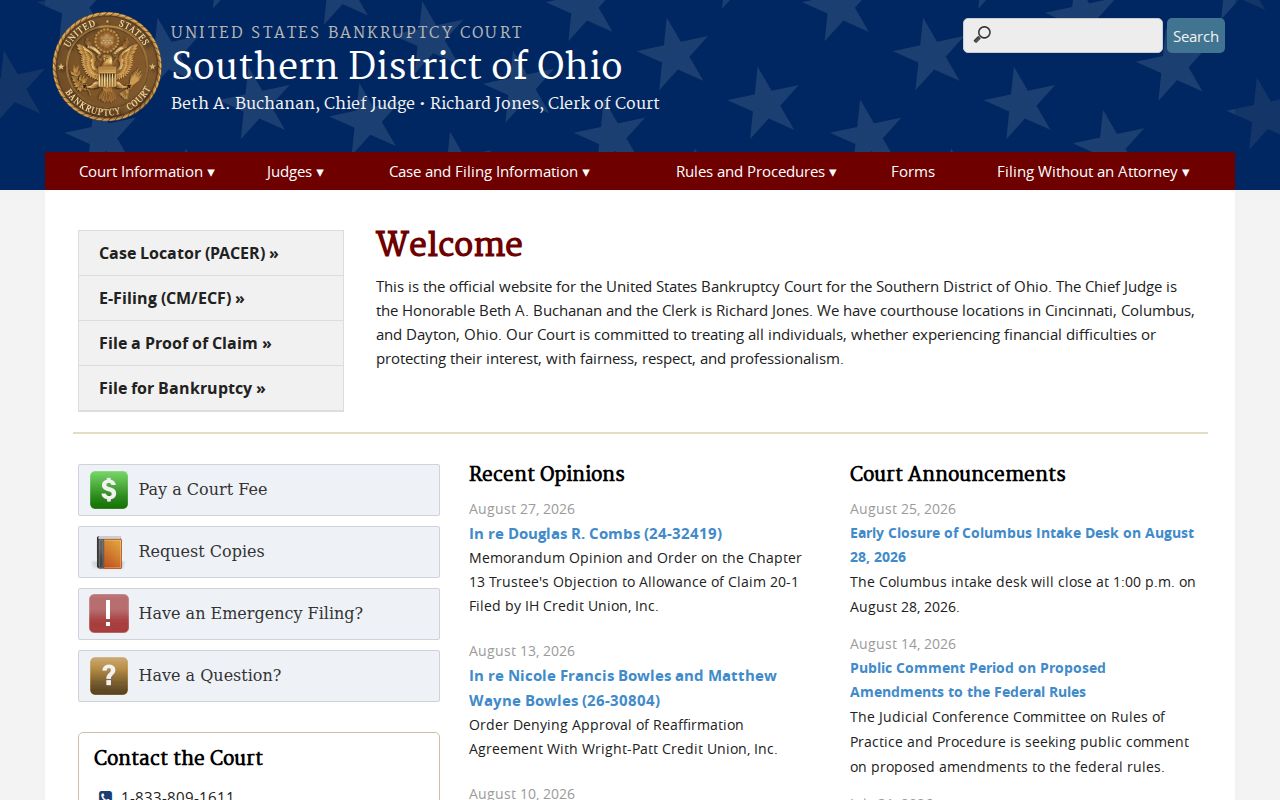Click the Court Announcements heading
The width and height of the screenshot is (1280, 800).
[x=958, y=474]
